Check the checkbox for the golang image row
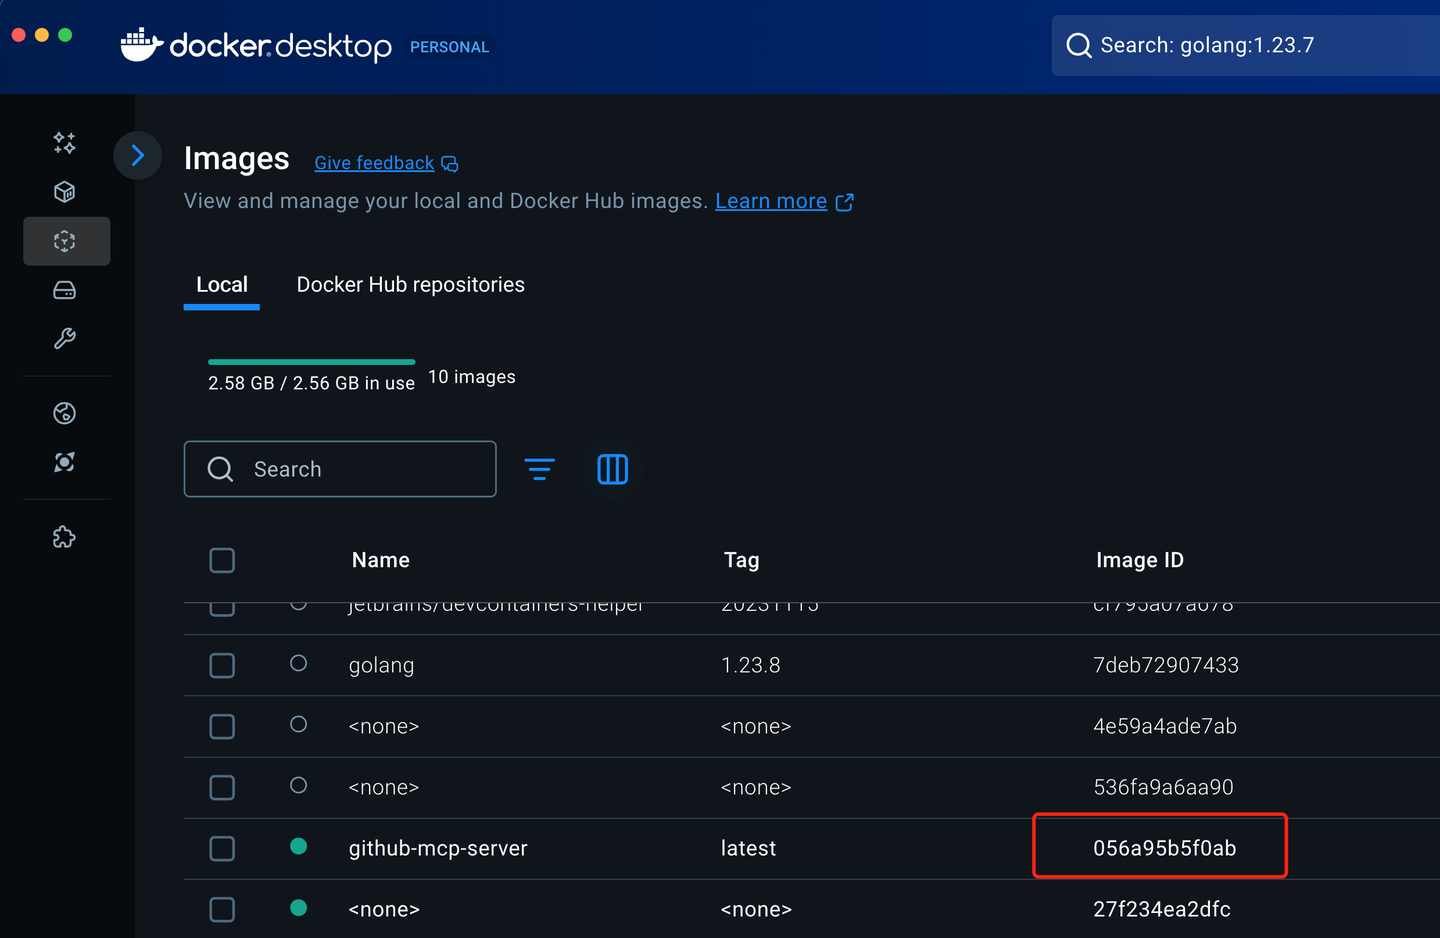Image resolution: width=1440 pixels, height=938 pixels. point(222,665)
